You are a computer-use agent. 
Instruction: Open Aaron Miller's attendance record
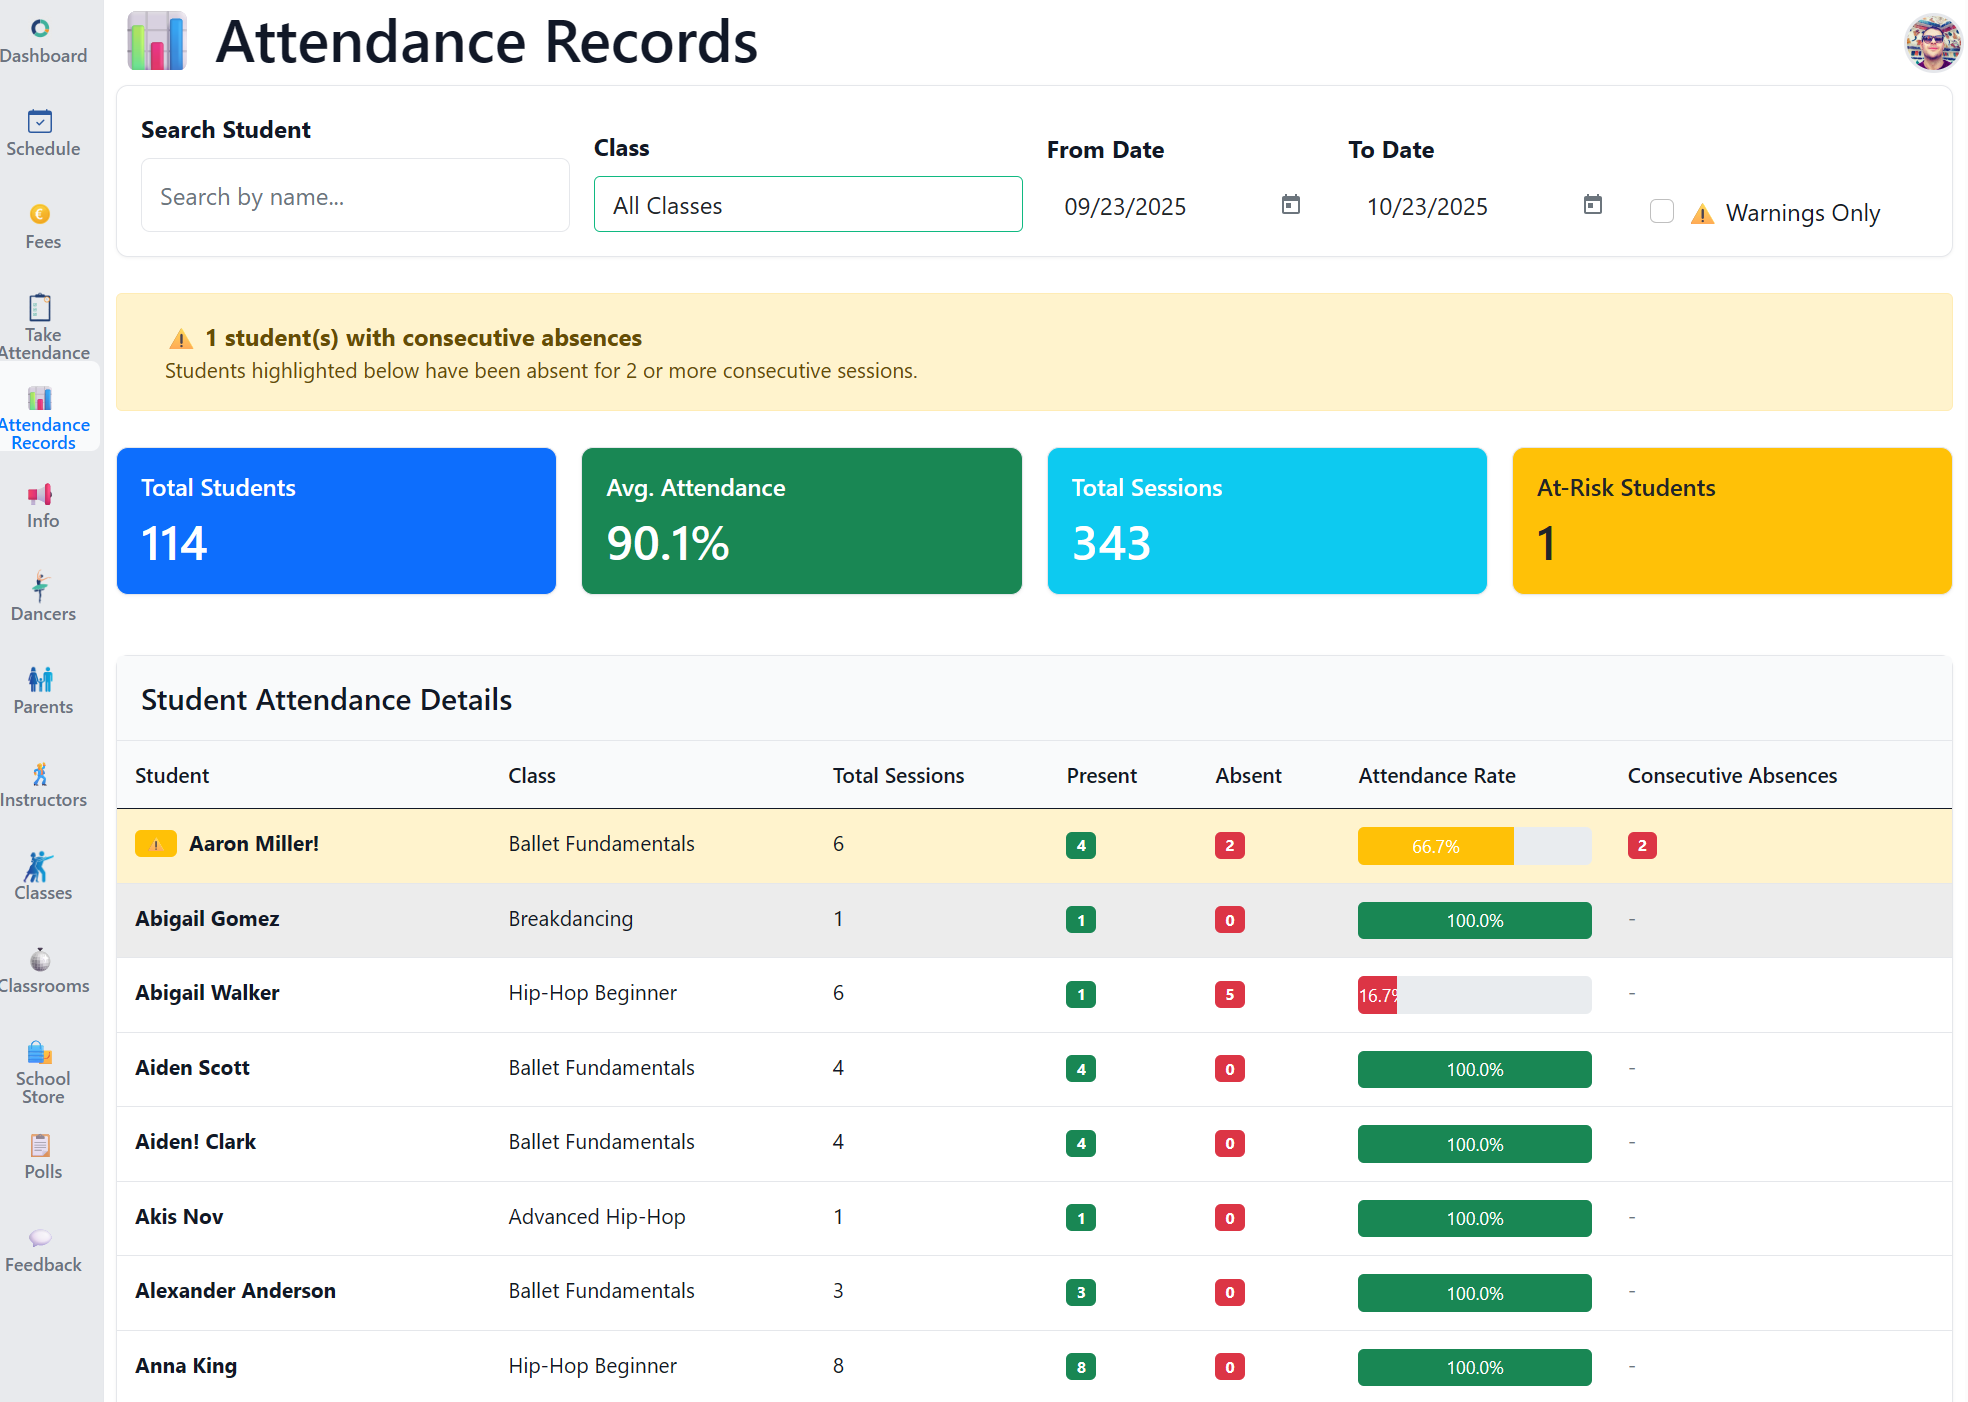pyautogui.click(x=254, y=843)
